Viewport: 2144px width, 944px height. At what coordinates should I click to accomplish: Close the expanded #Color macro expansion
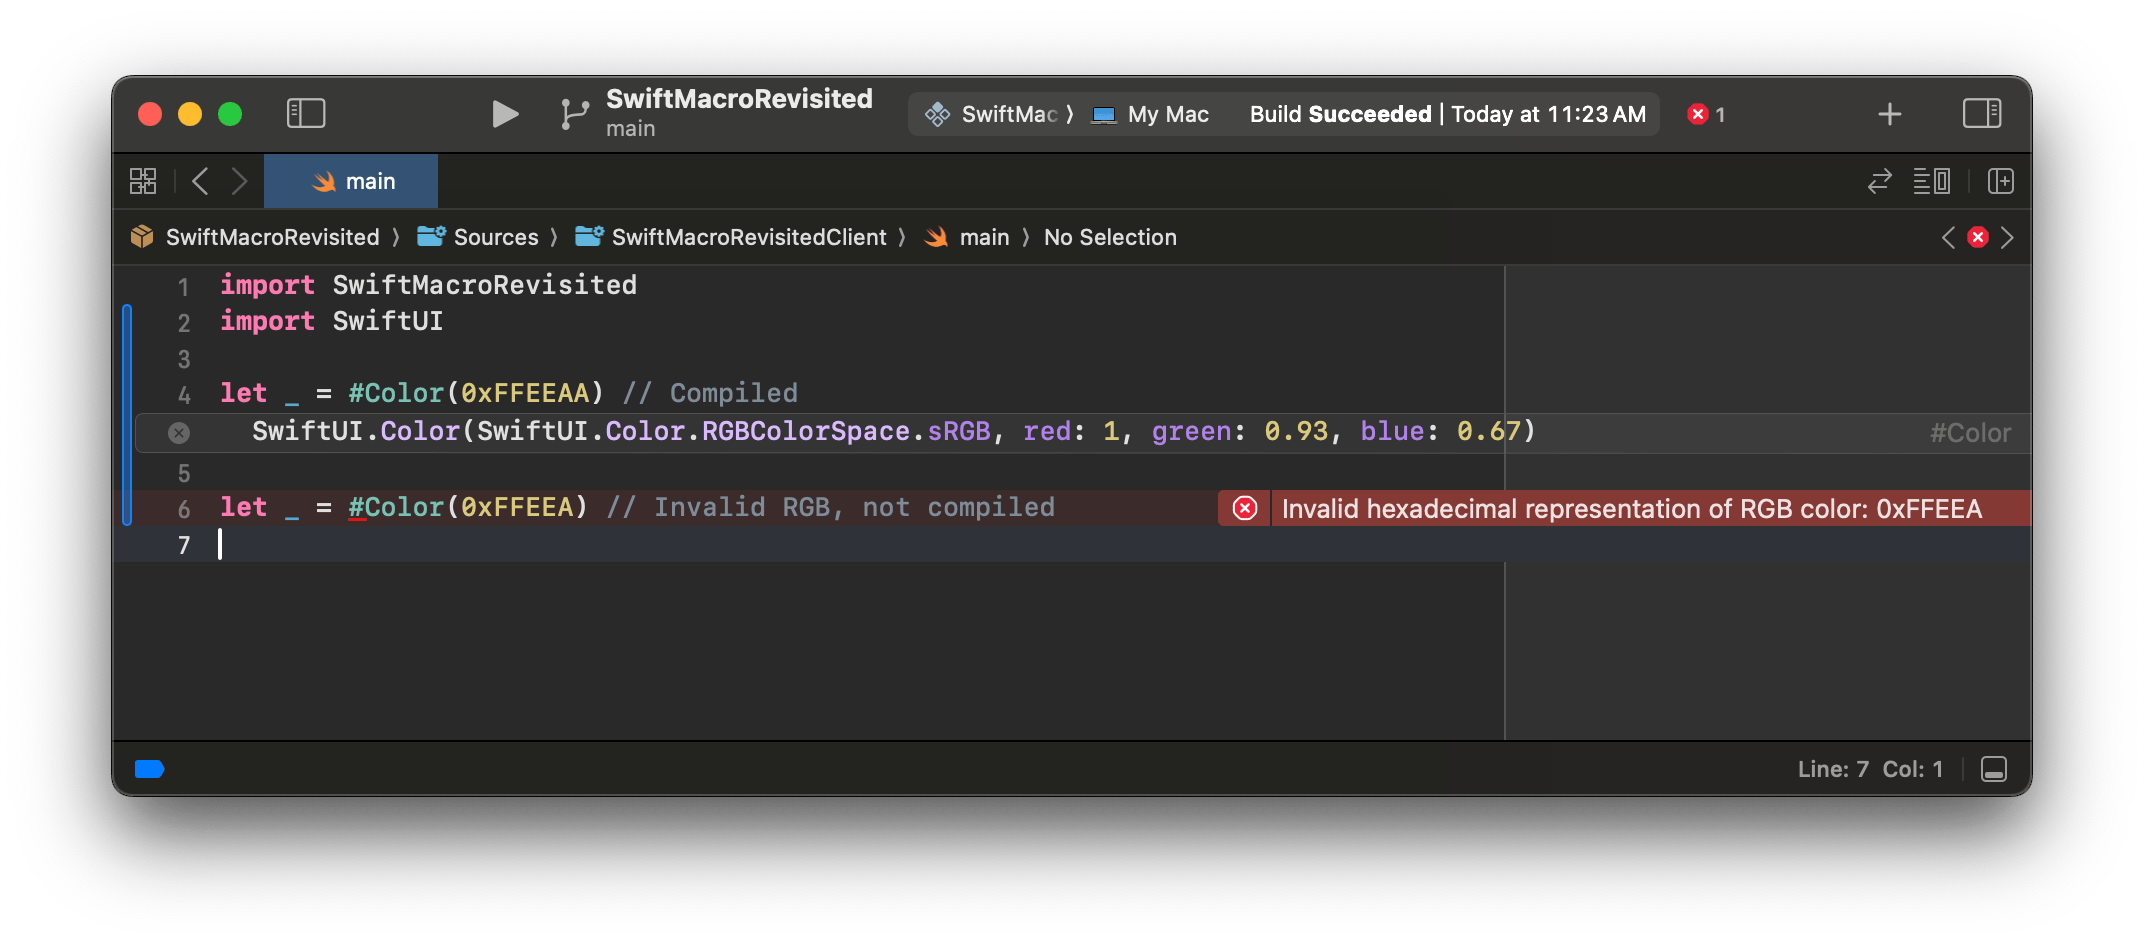pyautogui.click(x=179, y=433)
